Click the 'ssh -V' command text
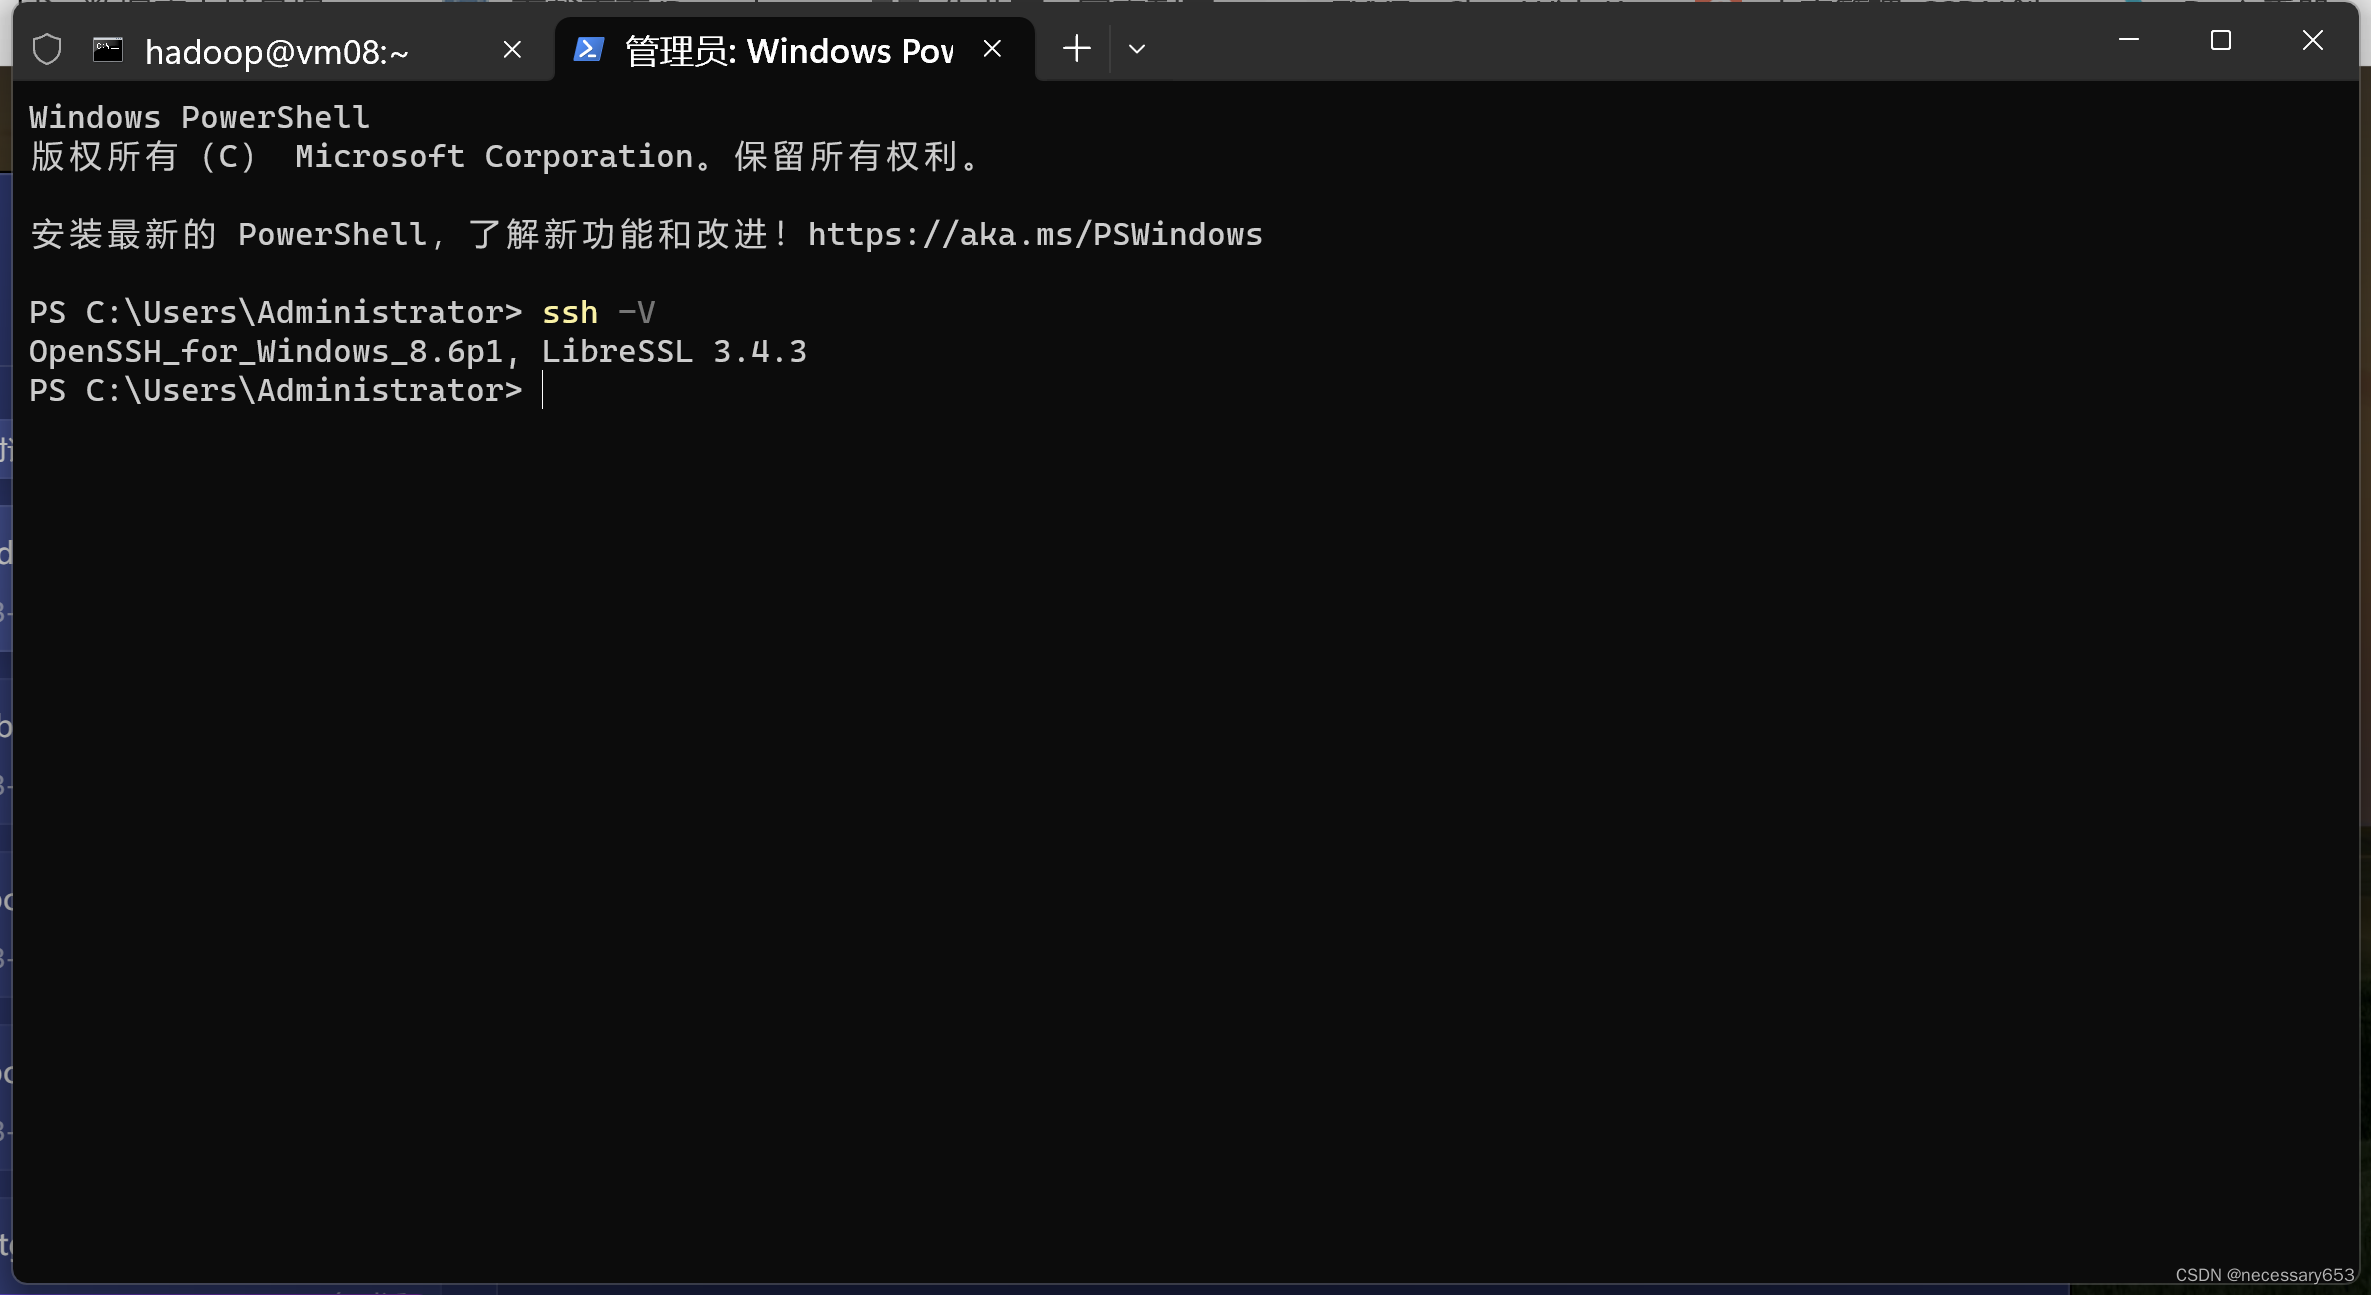This screenshot has width=2371, height=1295. click(x=598, y=312)
